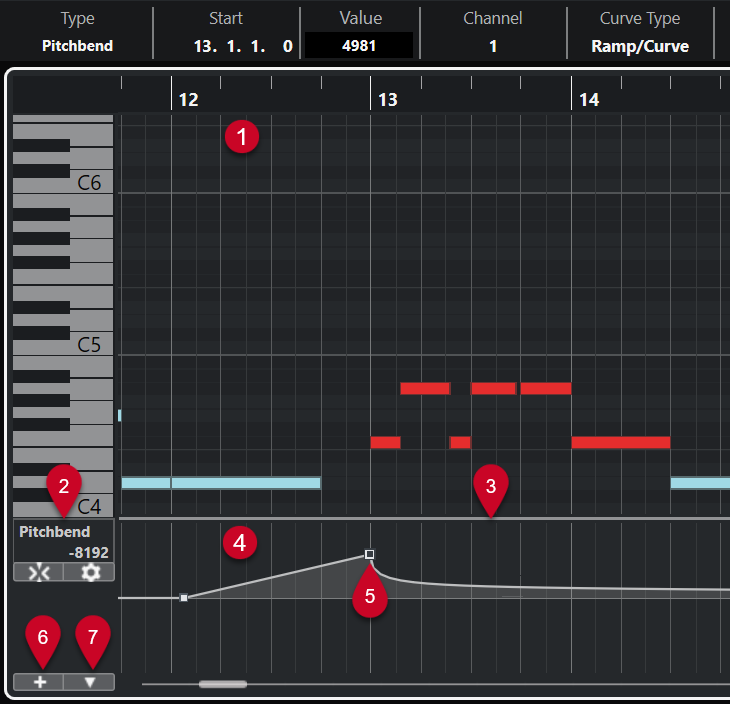Click the Start position 13. 1. 1. 0
The height and width of the screenshot is (704, 730).
243,46
